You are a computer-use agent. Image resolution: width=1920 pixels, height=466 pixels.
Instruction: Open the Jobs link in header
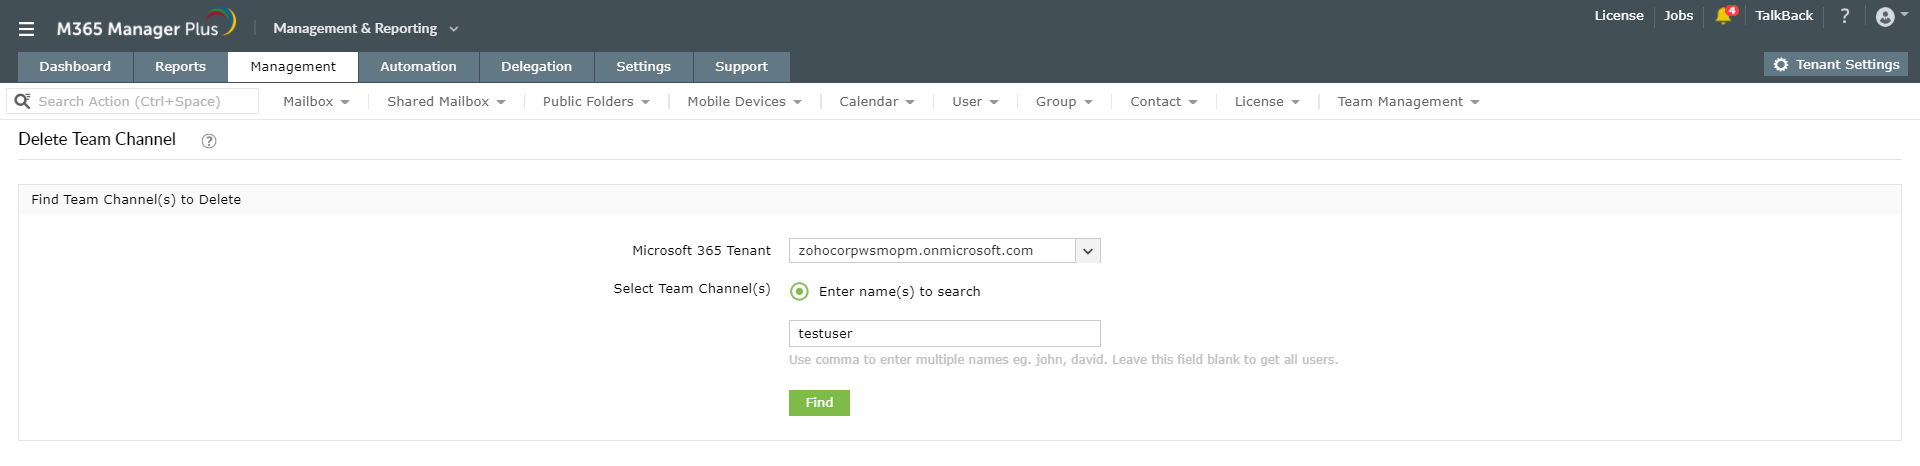(1678, 16)
